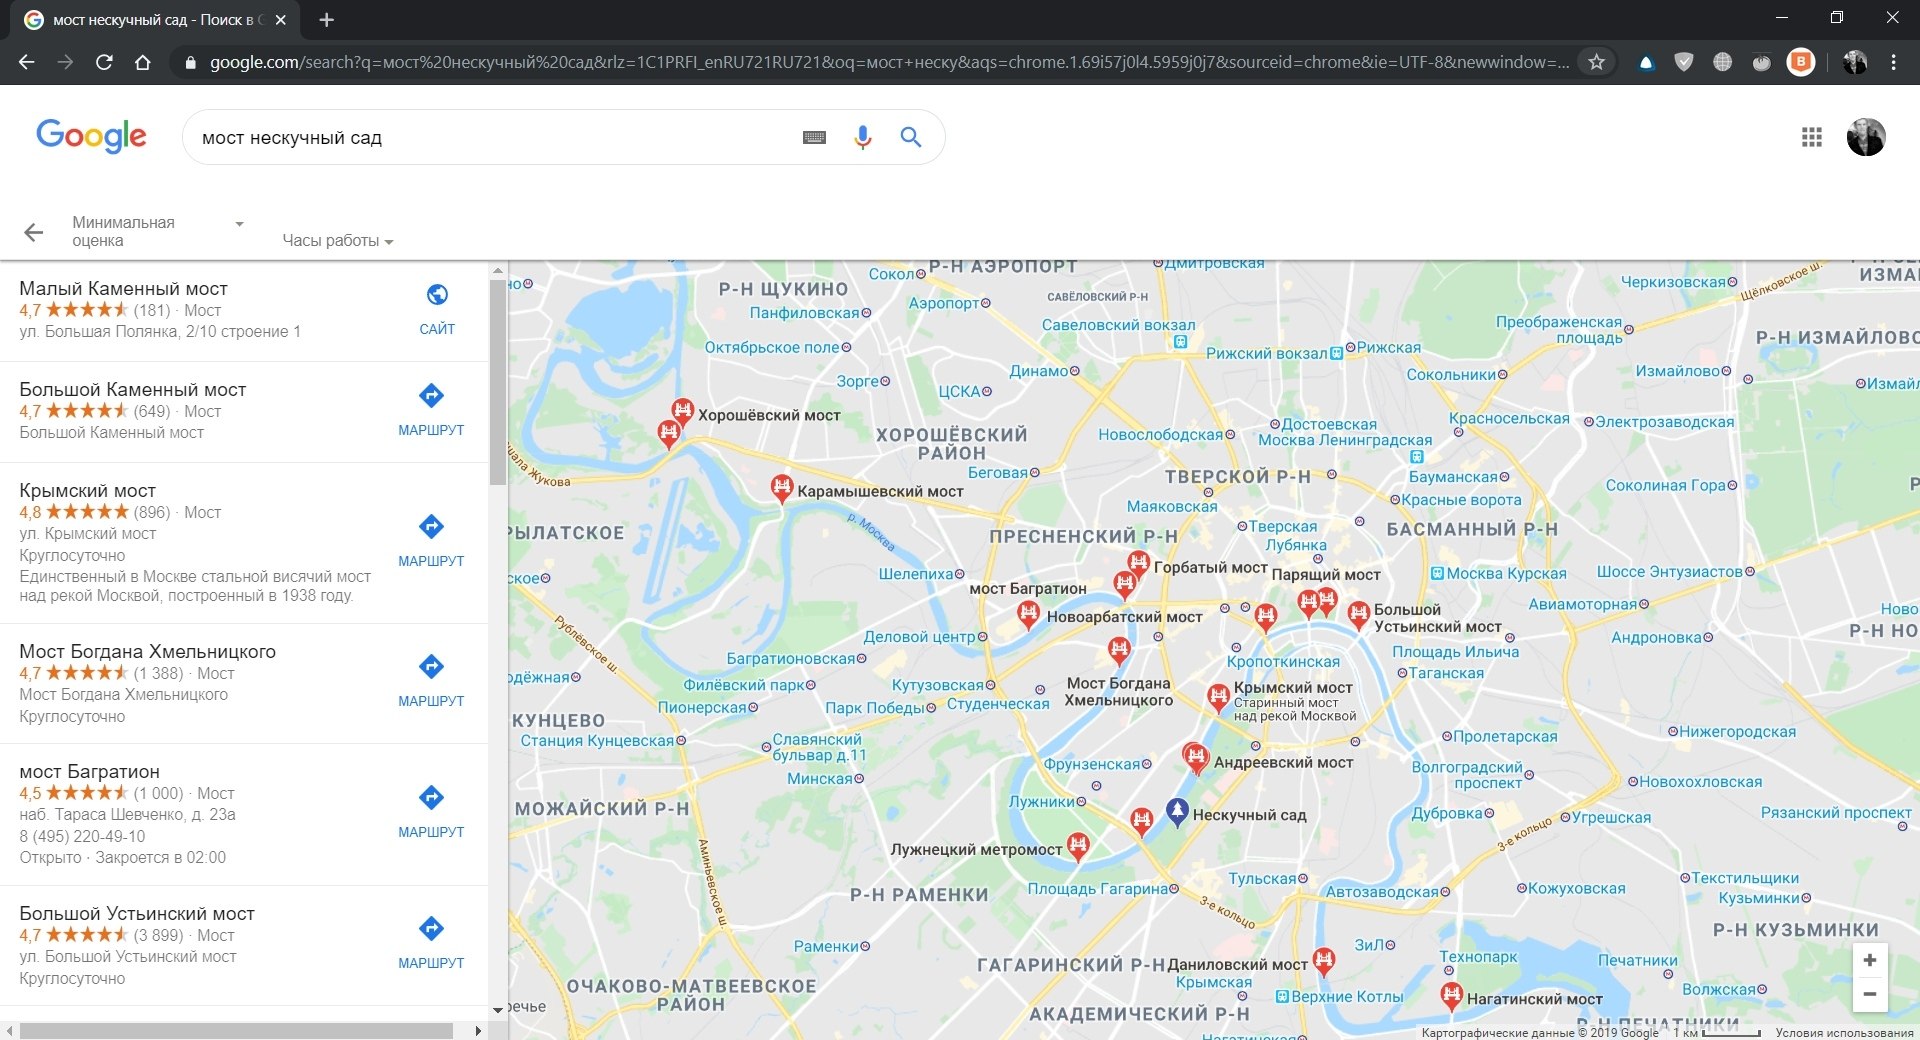Open Малый Каменный мост listing
Viewport: 1920px width, 1040px height.
pyautogui.click(x=123, y=288)
